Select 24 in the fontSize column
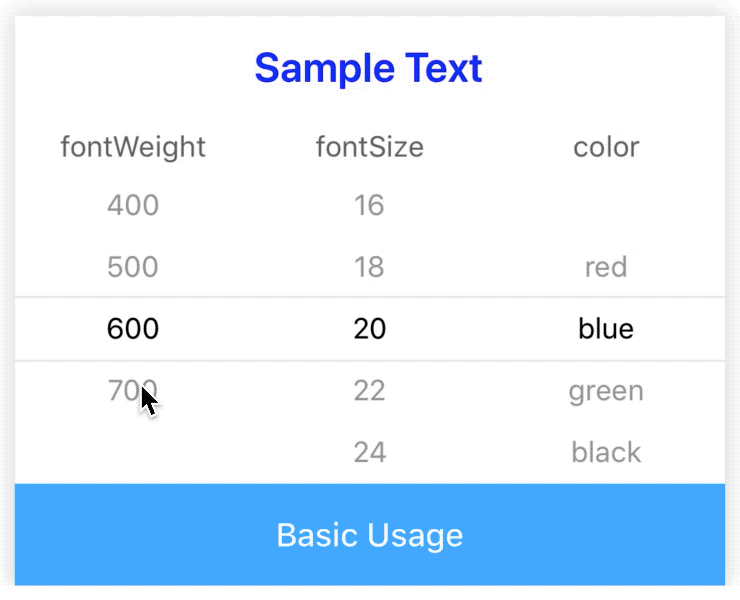Image resolution: width=740 pixels, height=600 pixels. pos(369,452)
